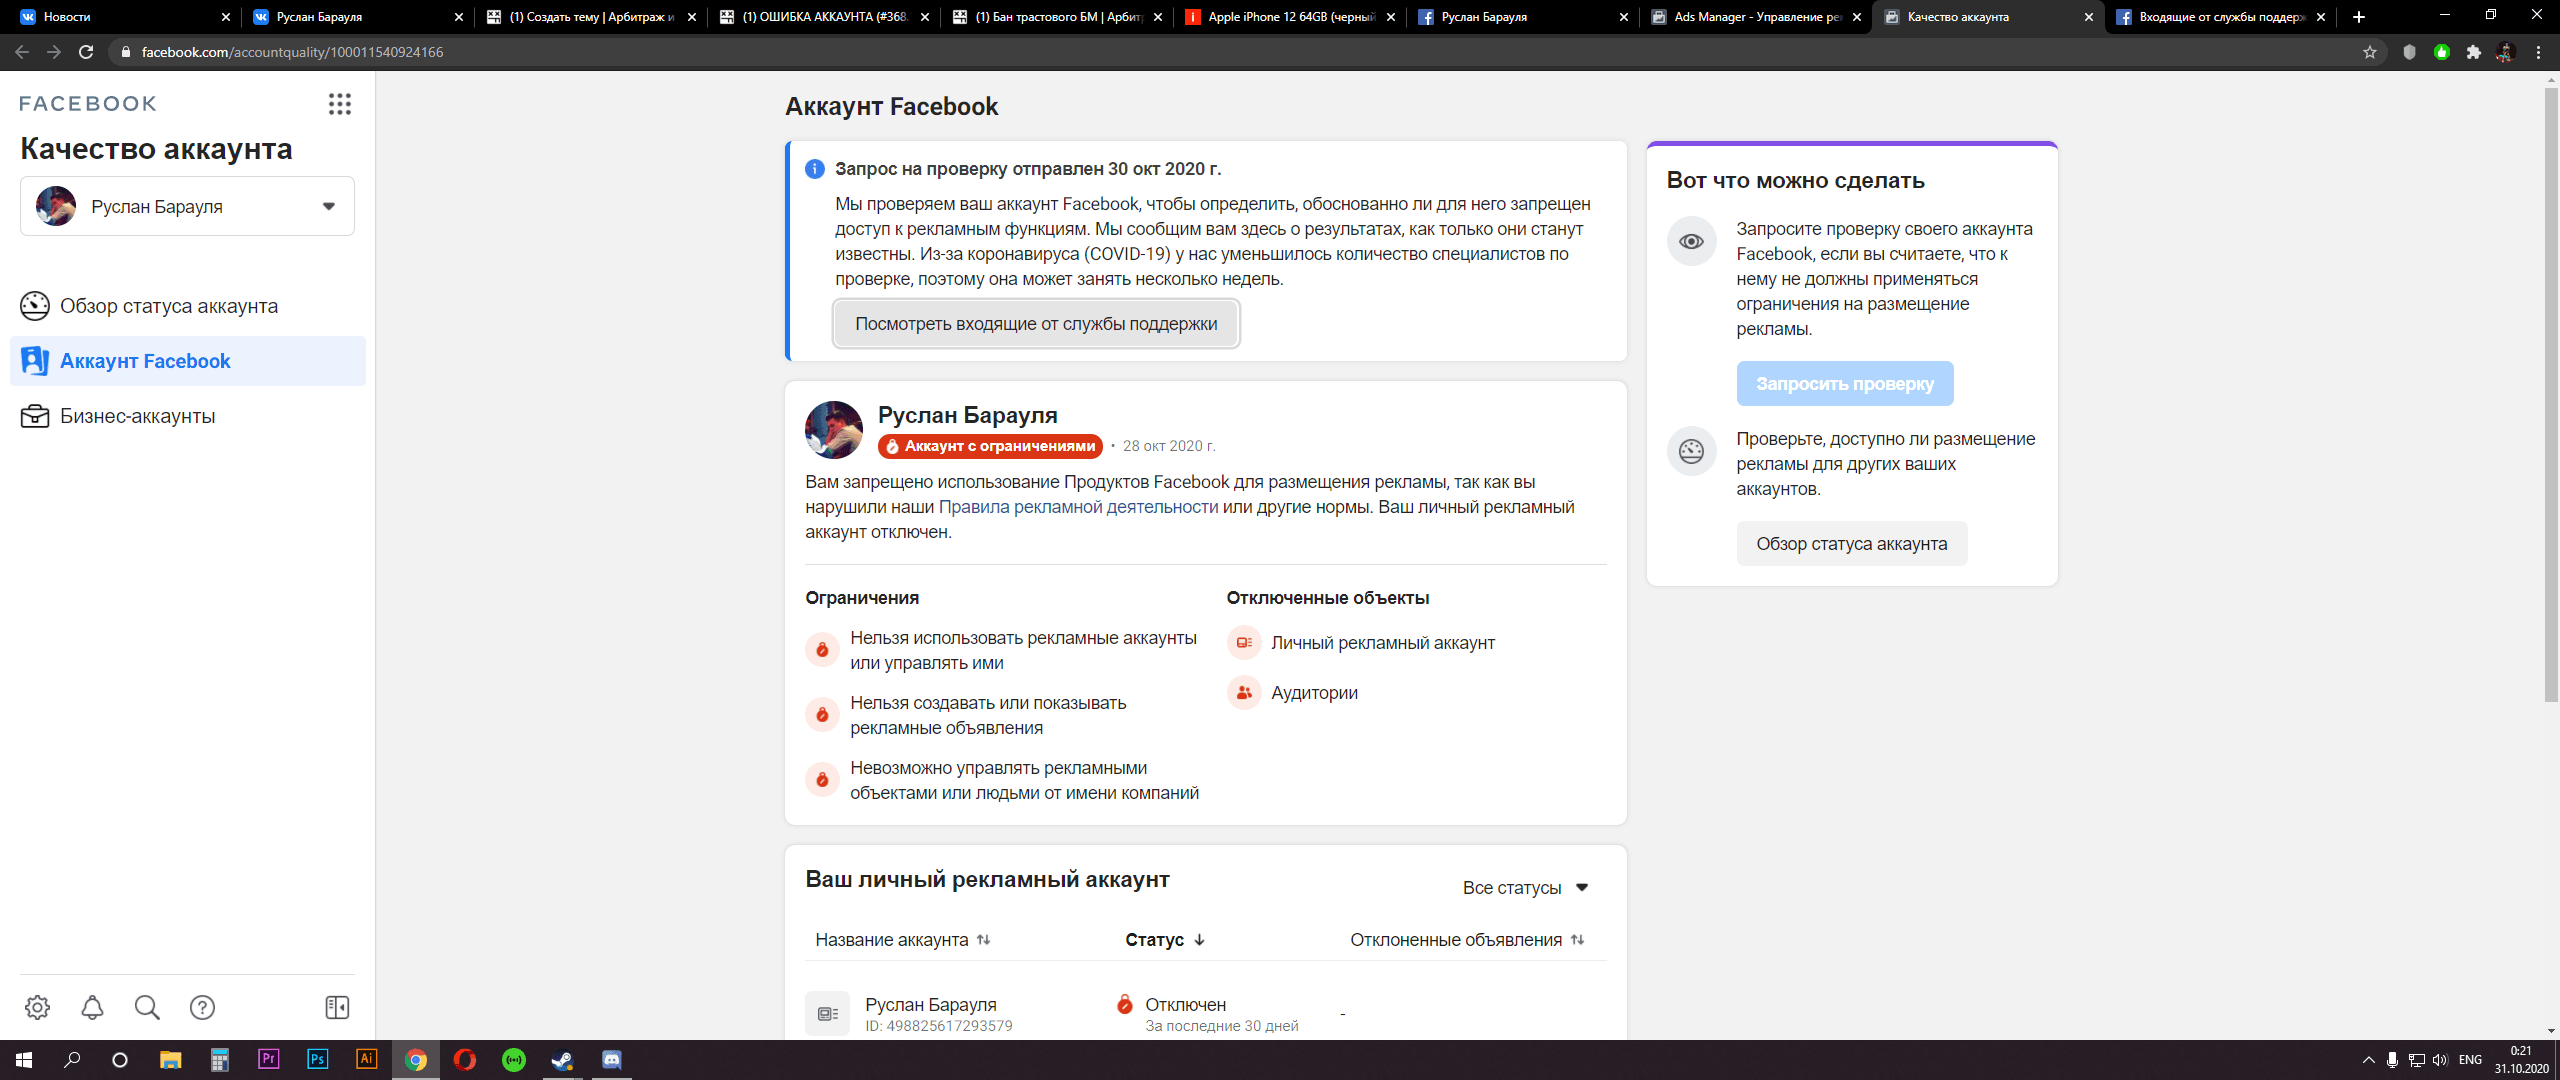This screenshot has height=1080, width=2560.
Task: Click the Отключен status text
Action: tap(1186, 1004)
